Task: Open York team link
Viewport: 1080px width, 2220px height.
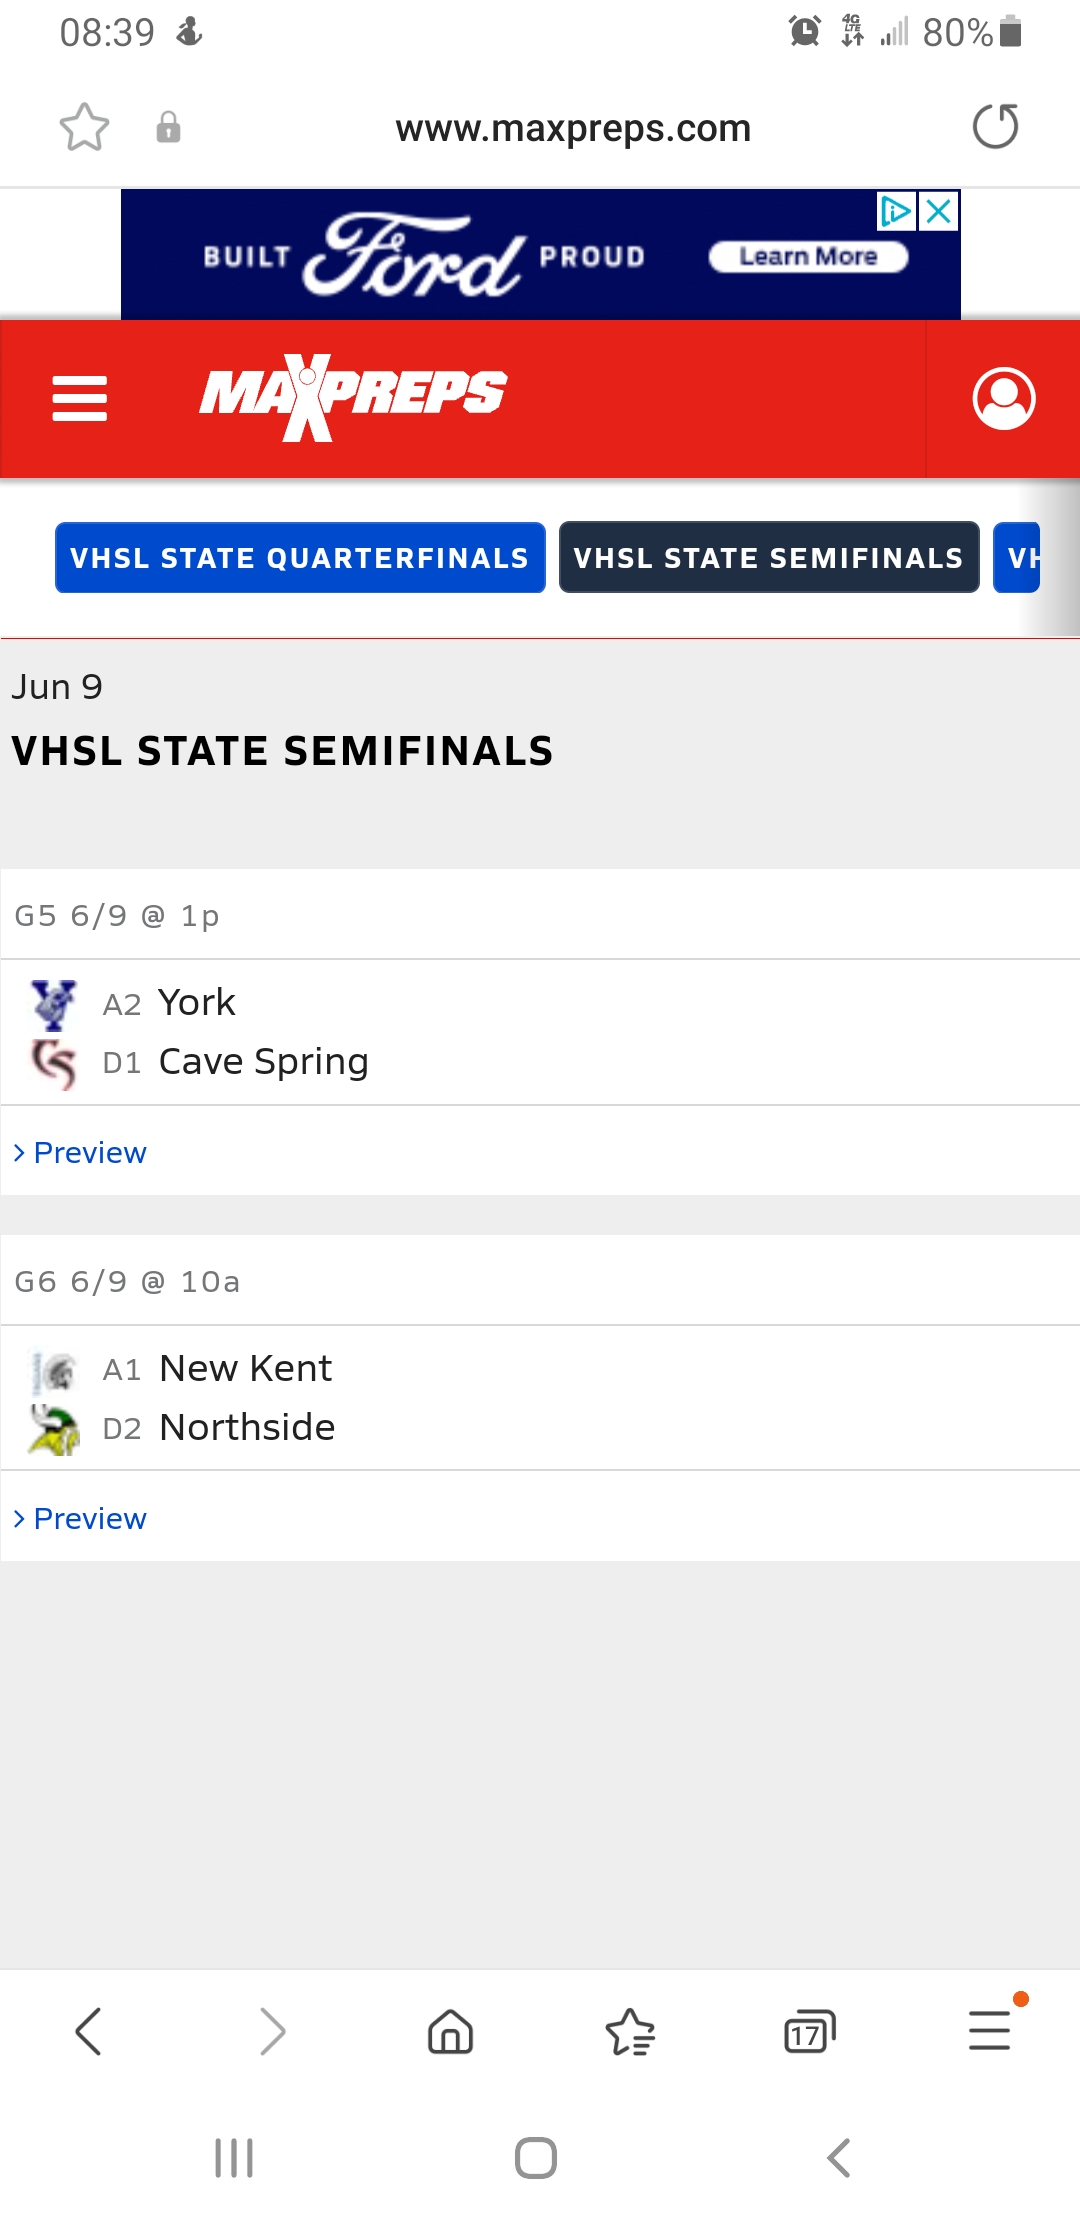Action: pyautogui.click(x=197, y=1002)
